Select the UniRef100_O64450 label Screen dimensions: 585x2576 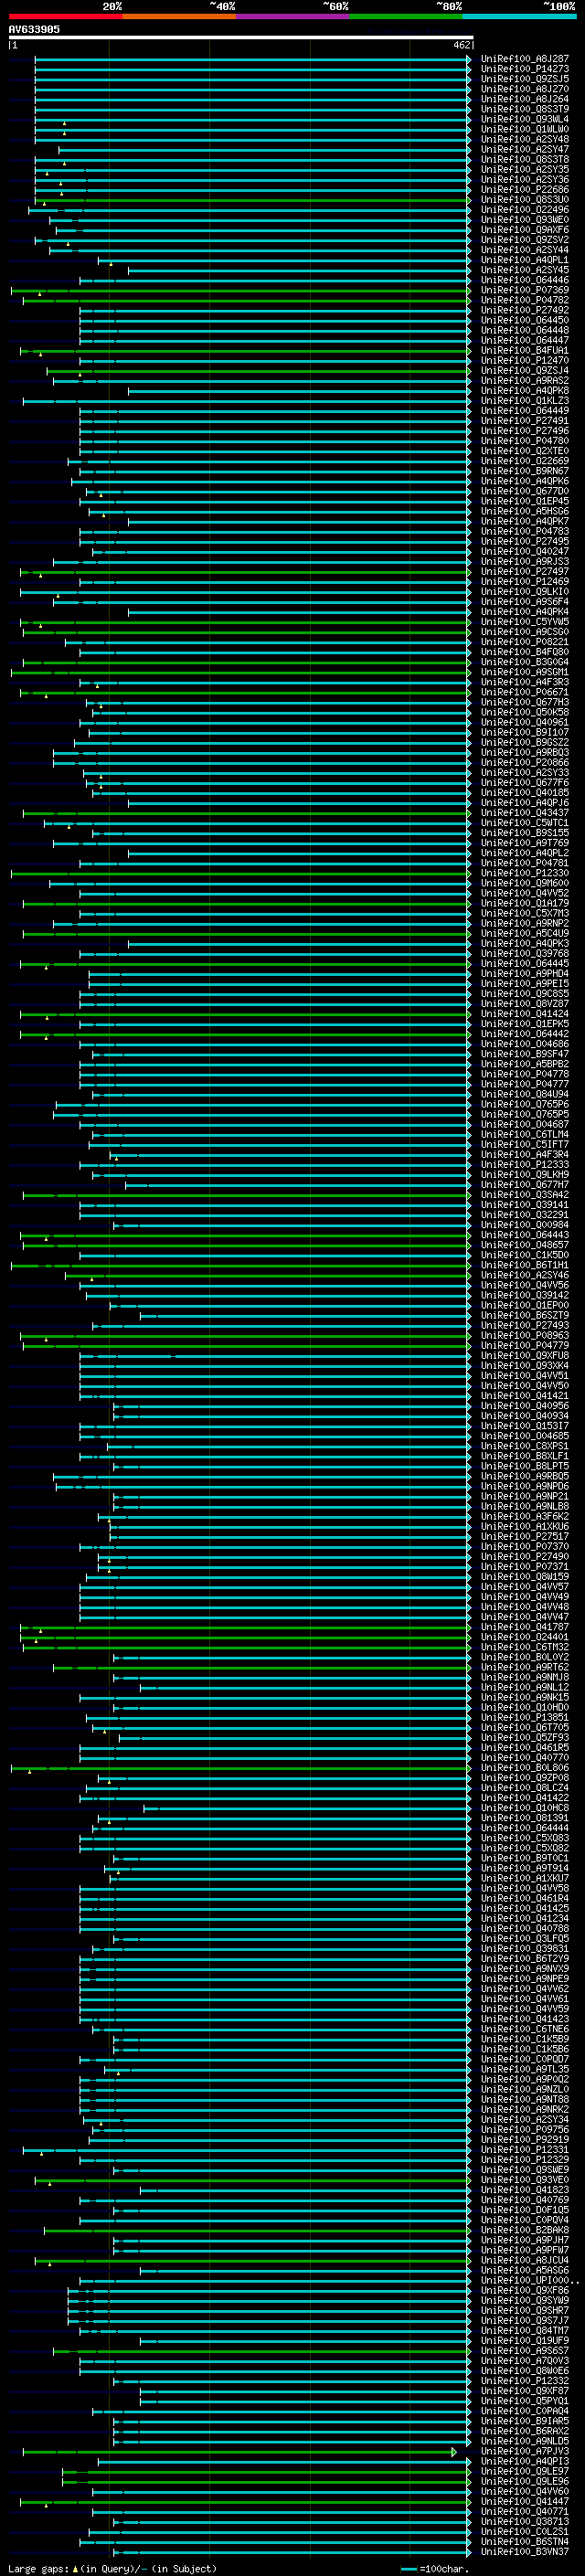[524, 320]
